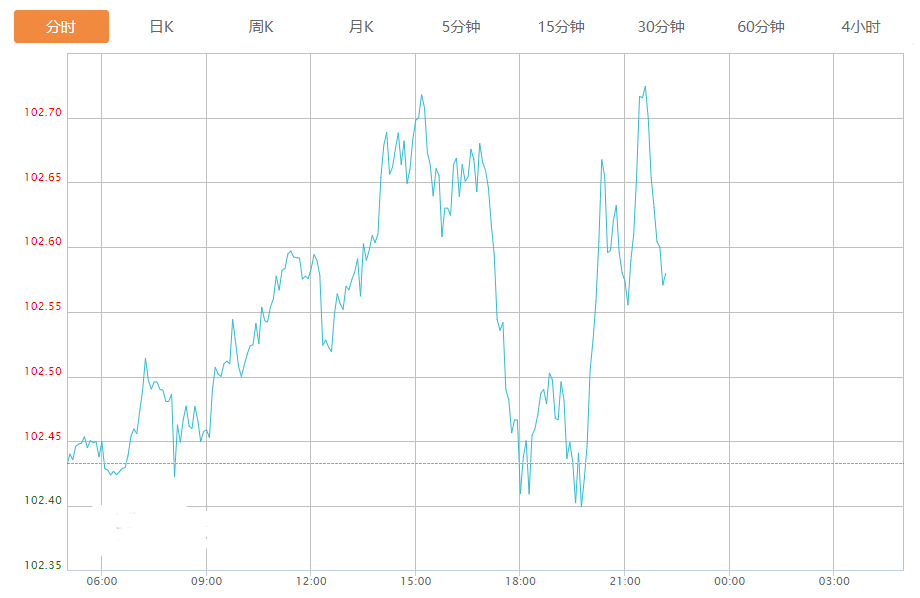Open the 60分钟 interval tab

[761, 27]
